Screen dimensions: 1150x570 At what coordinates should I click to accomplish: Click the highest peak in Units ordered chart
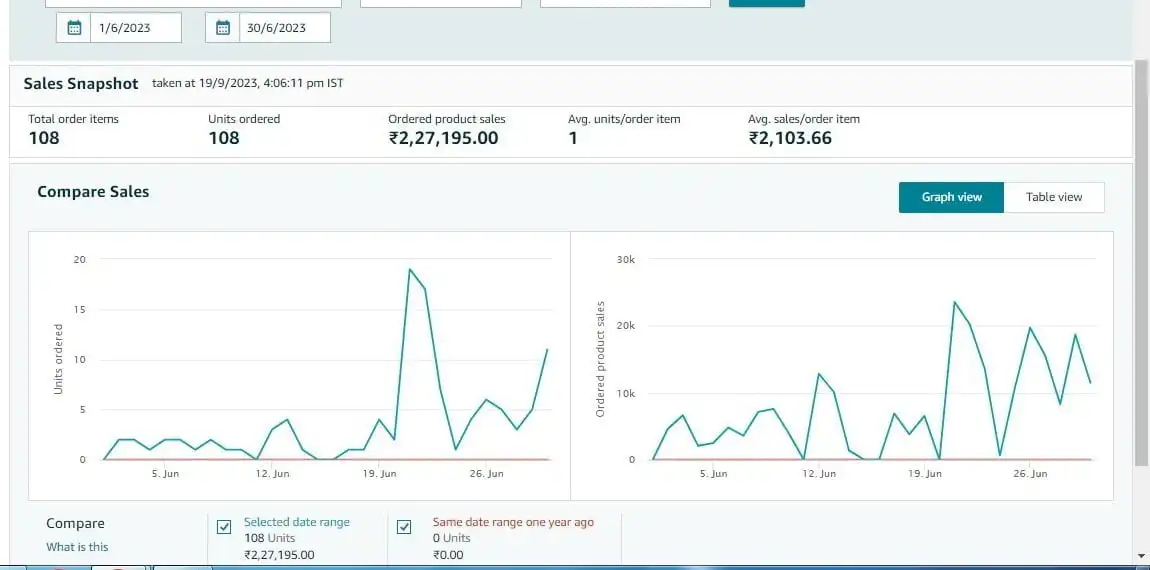[x=410, y=269]
